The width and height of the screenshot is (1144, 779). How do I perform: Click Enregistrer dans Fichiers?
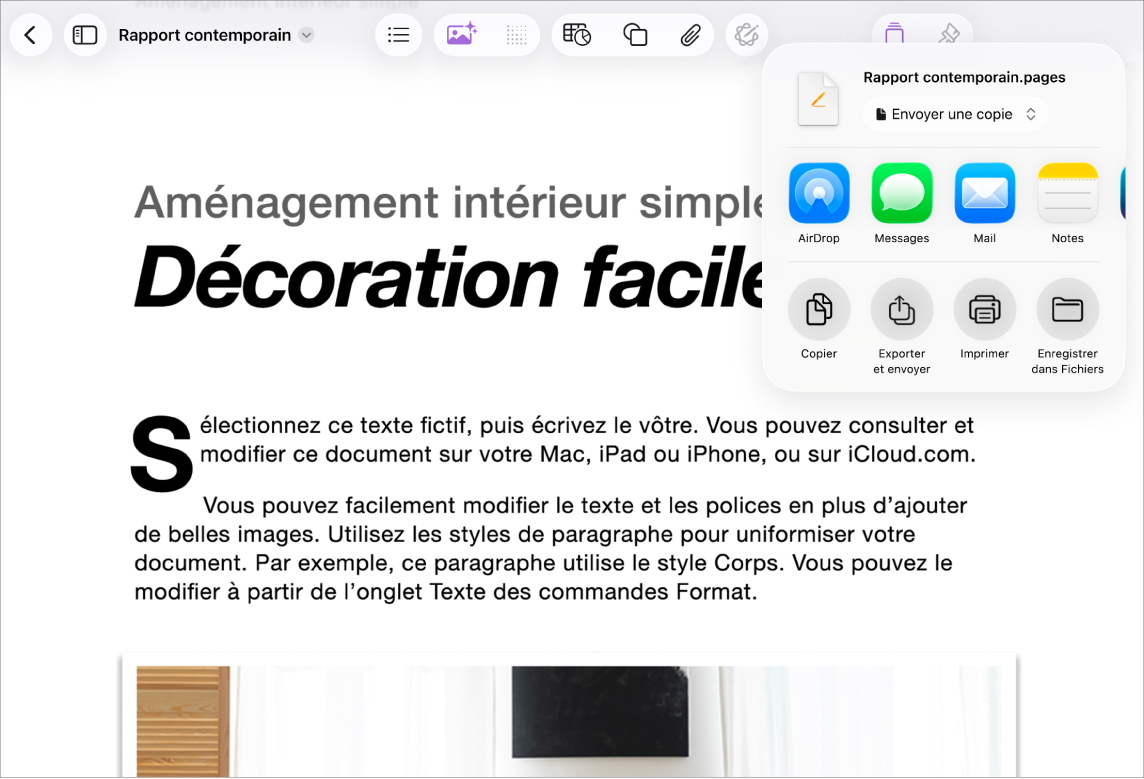[1067, 327]
